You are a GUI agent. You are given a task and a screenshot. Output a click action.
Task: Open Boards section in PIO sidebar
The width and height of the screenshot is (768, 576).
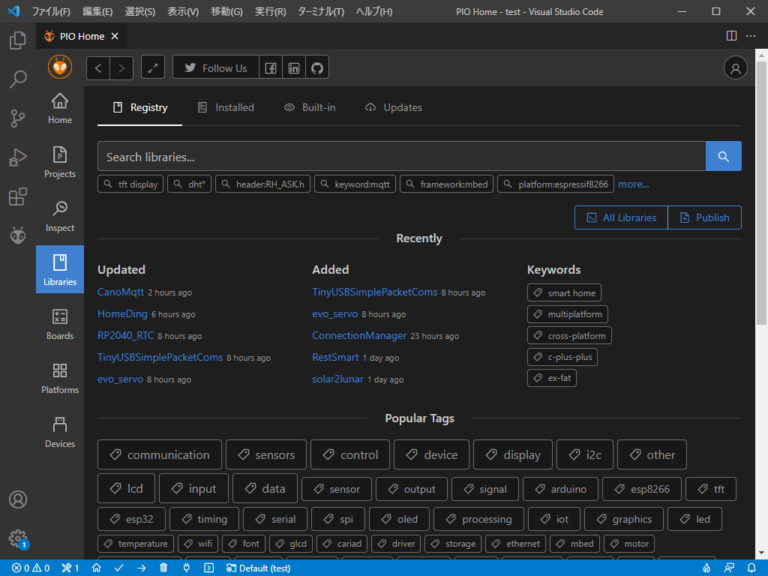(60, 324)
